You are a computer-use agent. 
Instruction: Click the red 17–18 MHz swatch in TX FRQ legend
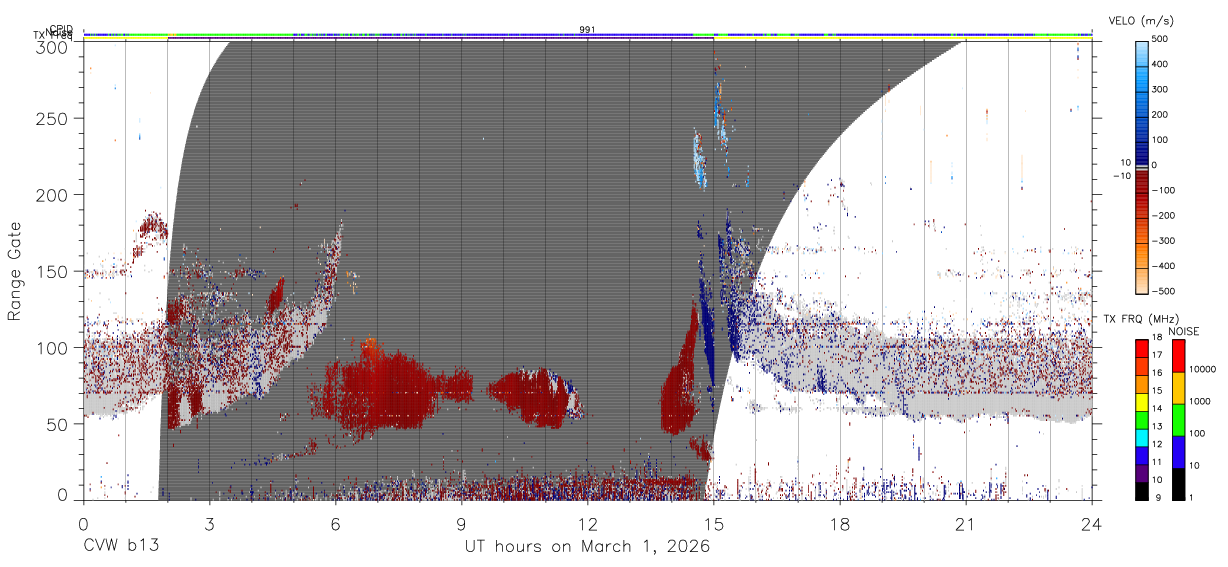point(1142,349)
